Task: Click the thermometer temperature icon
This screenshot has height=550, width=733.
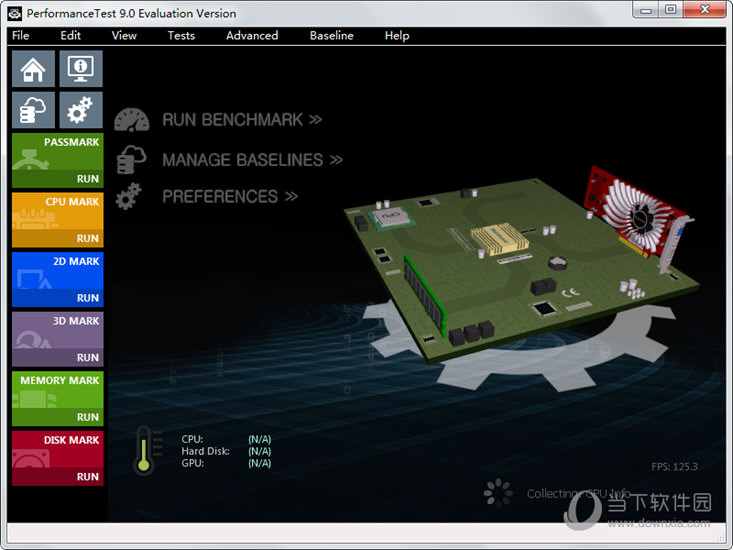Action: tap(143, 450)
